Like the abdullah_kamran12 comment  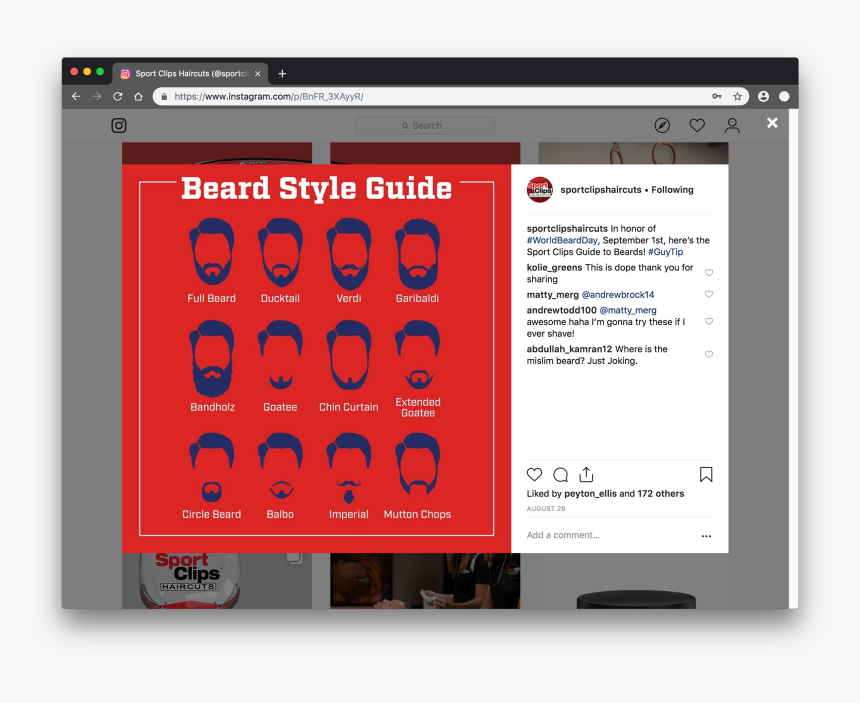(709, 355)
